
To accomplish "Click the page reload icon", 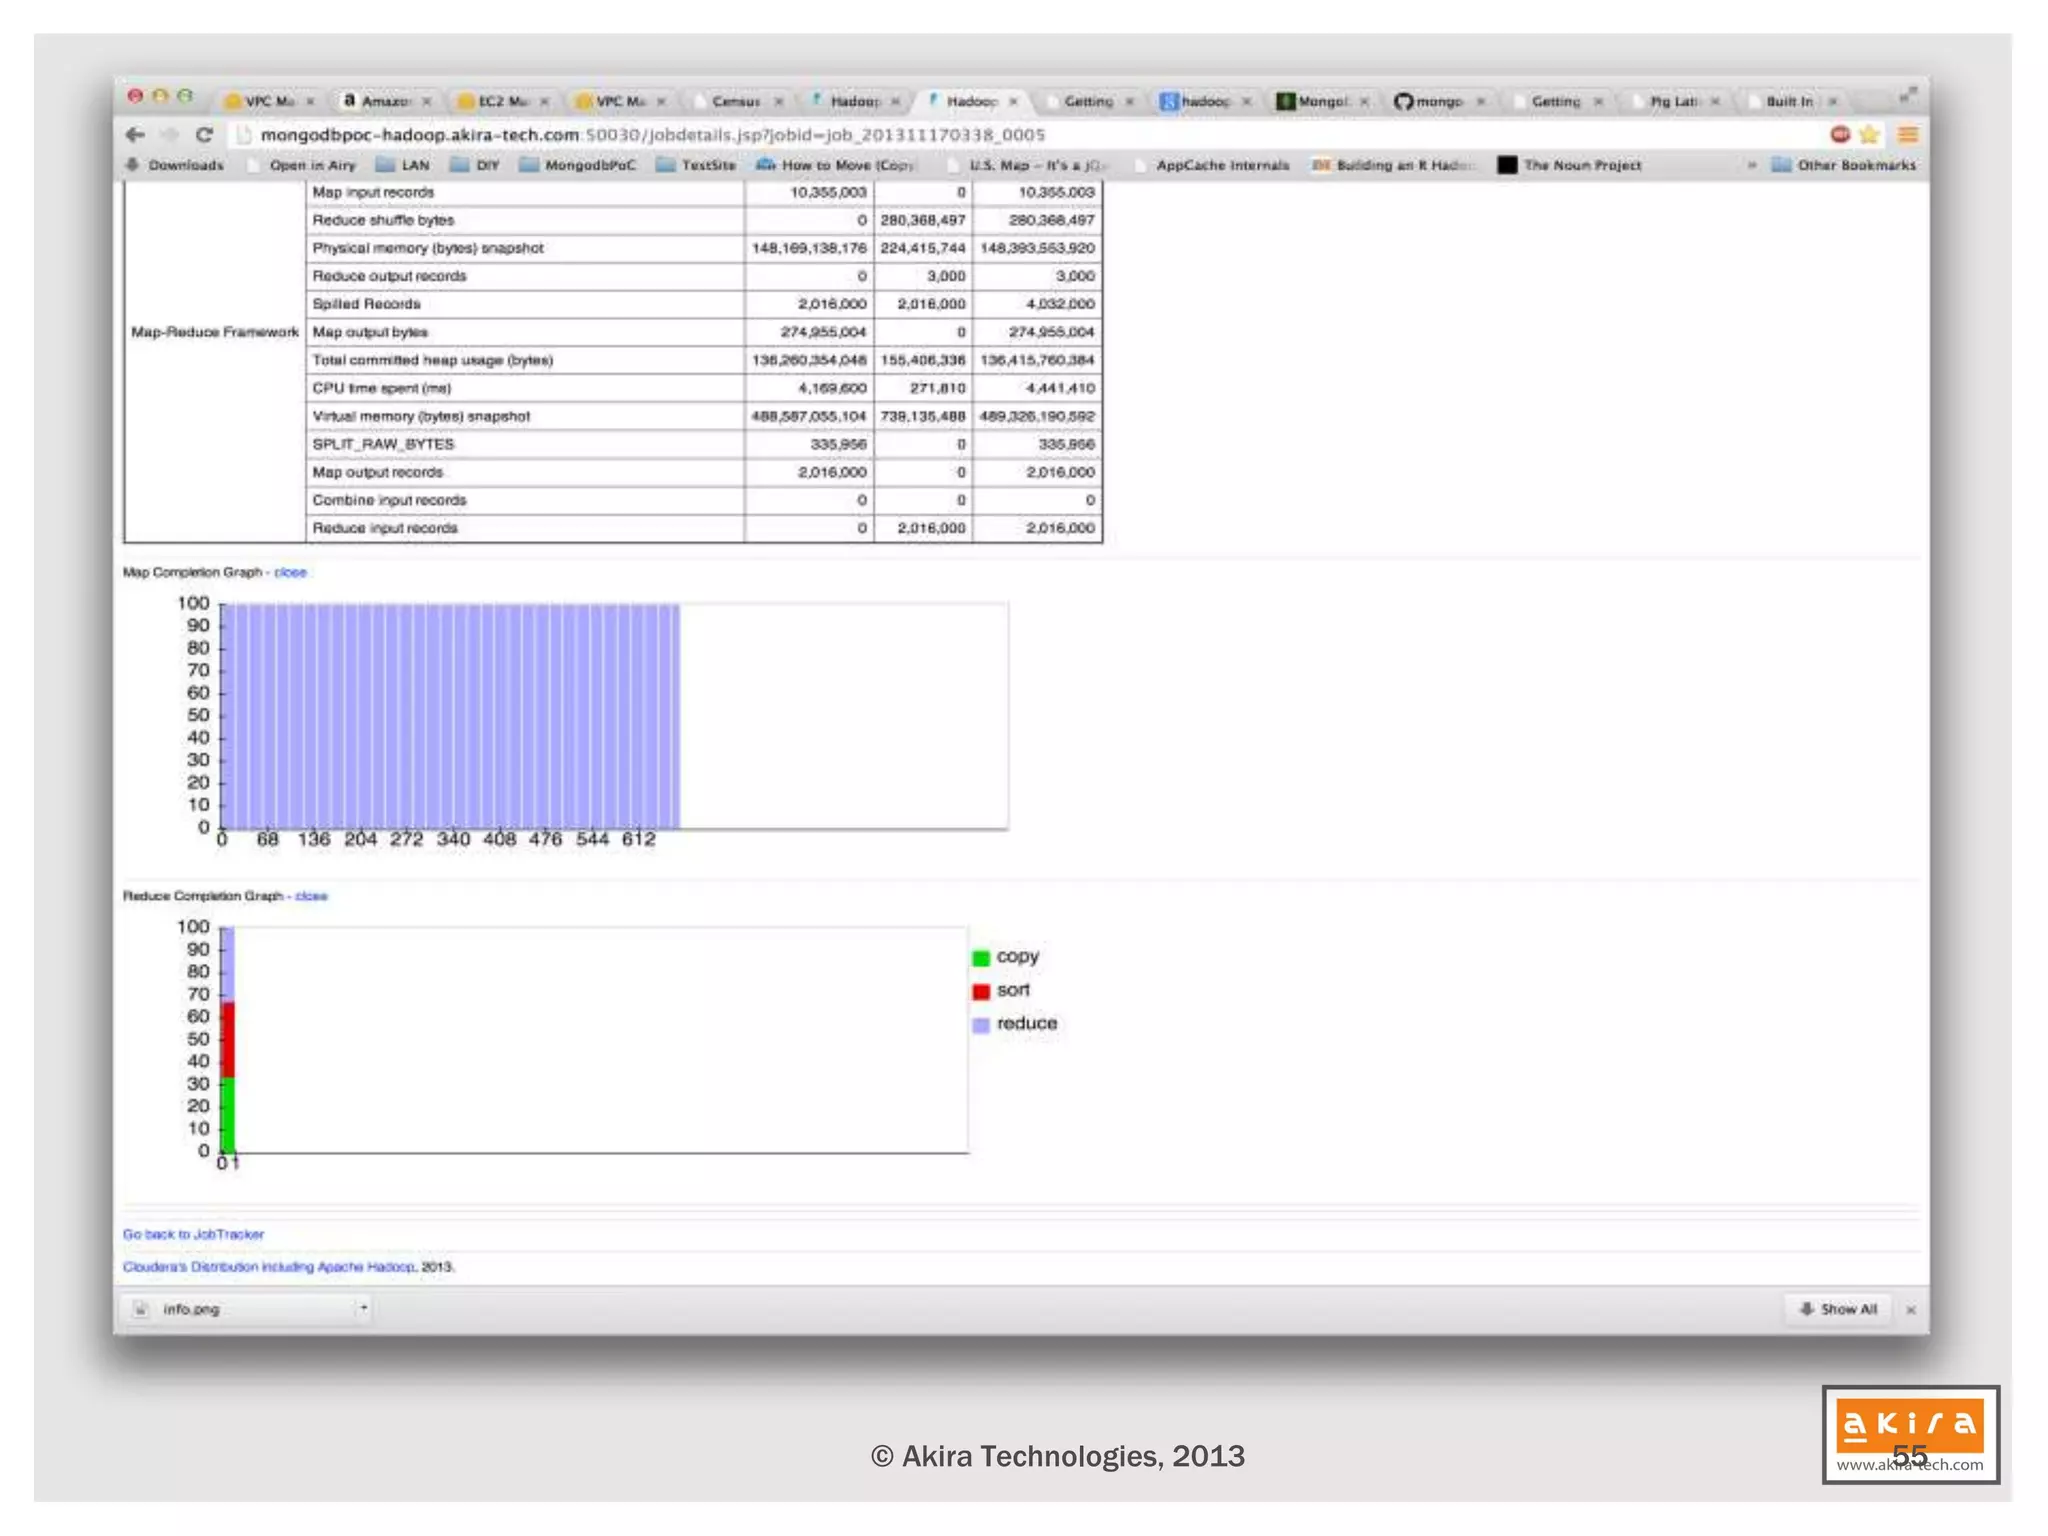I will [x=204, y=135].
